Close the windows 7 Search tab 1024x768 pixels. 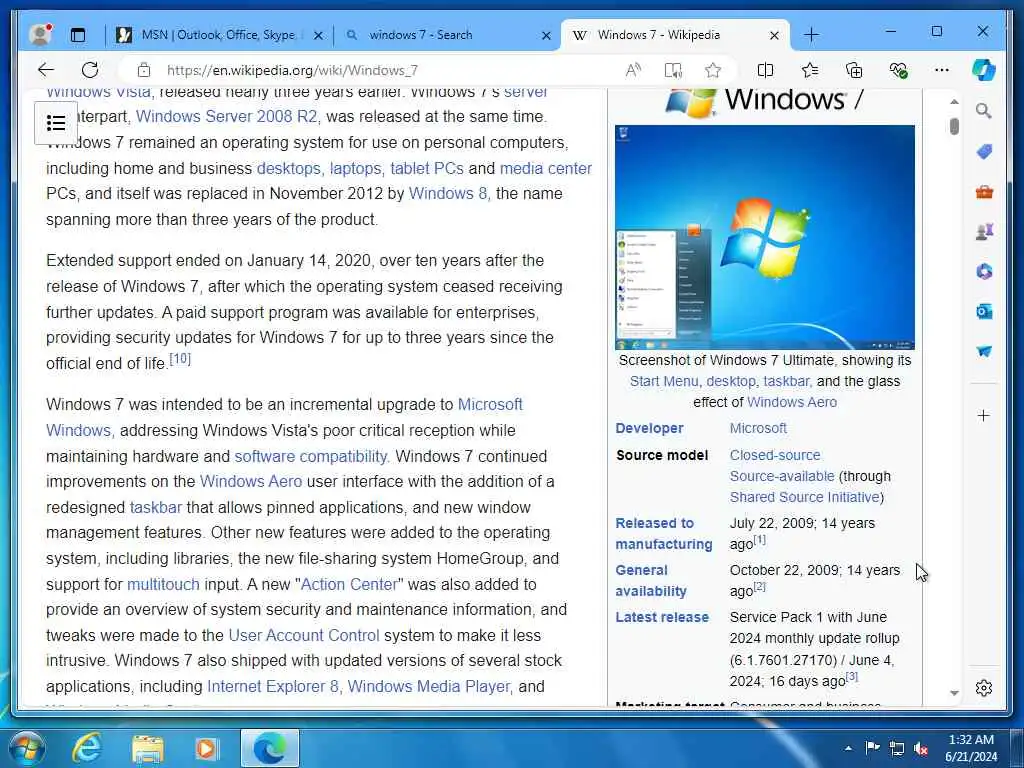pos(546,35)
